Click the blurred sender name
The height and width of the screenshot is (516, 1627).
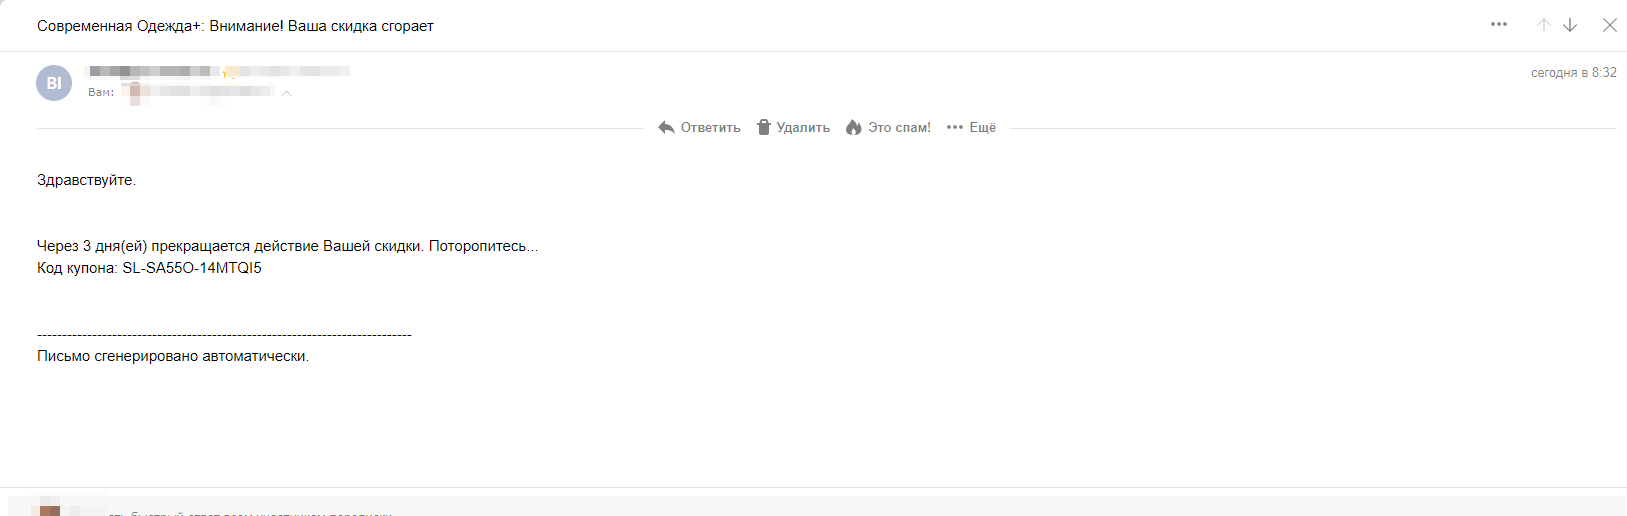(155, 71)
